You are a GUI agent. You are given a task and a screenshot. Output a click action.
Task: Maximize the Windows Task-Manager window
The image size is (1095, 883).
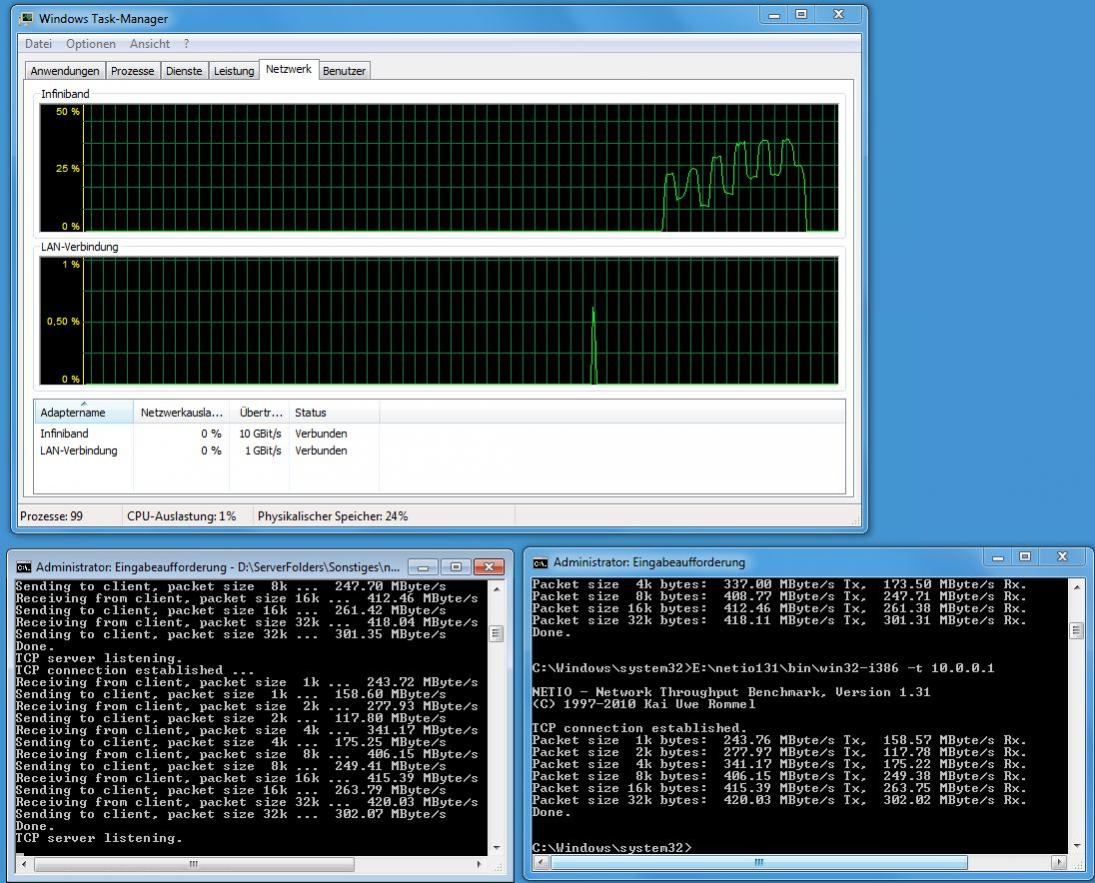click(801, 15)
